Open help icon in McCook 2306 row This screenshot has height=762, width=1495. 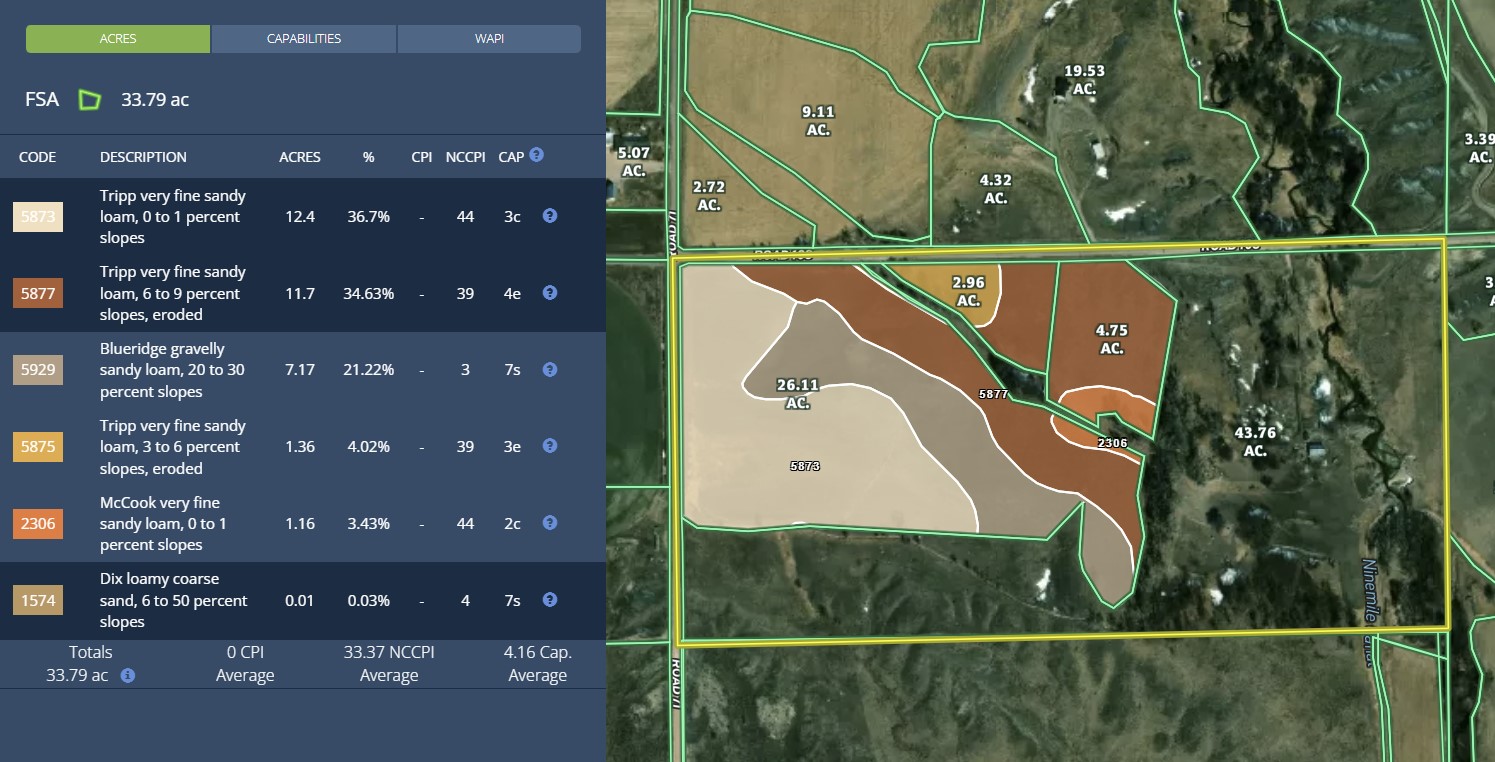pos(549,523)
